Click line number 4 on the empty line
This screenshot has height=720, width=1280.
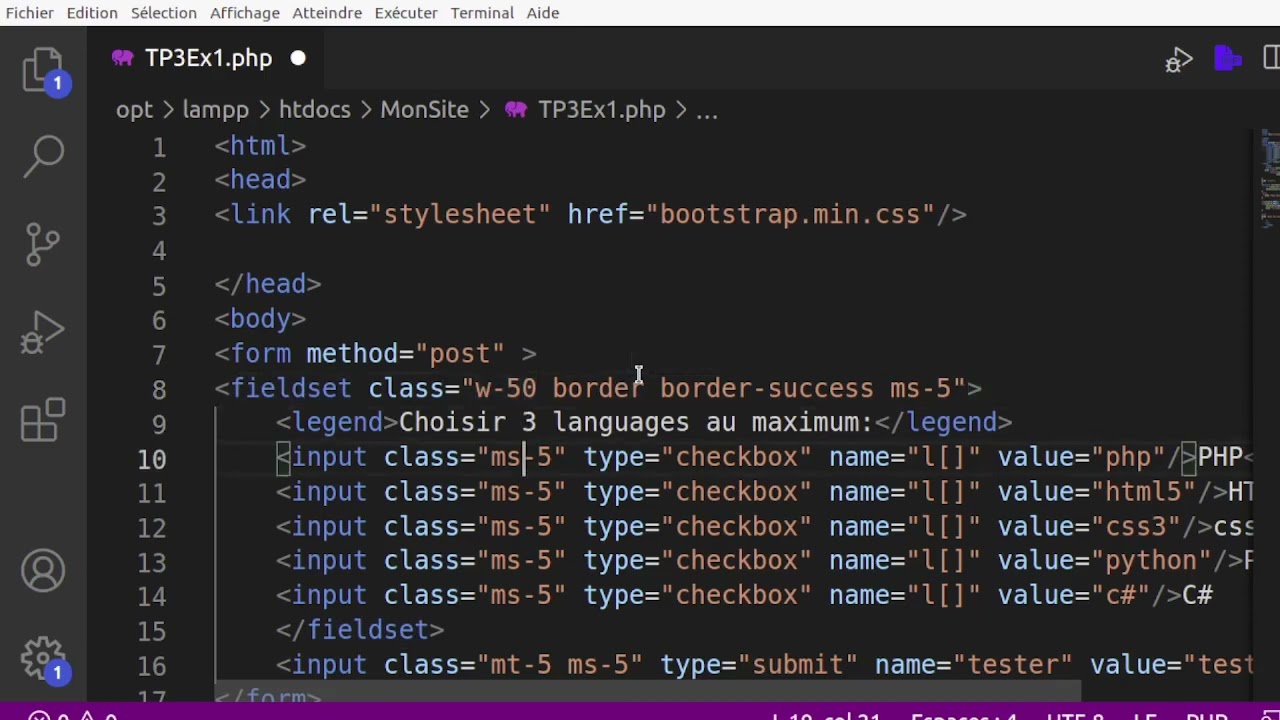tap(159, 251)
